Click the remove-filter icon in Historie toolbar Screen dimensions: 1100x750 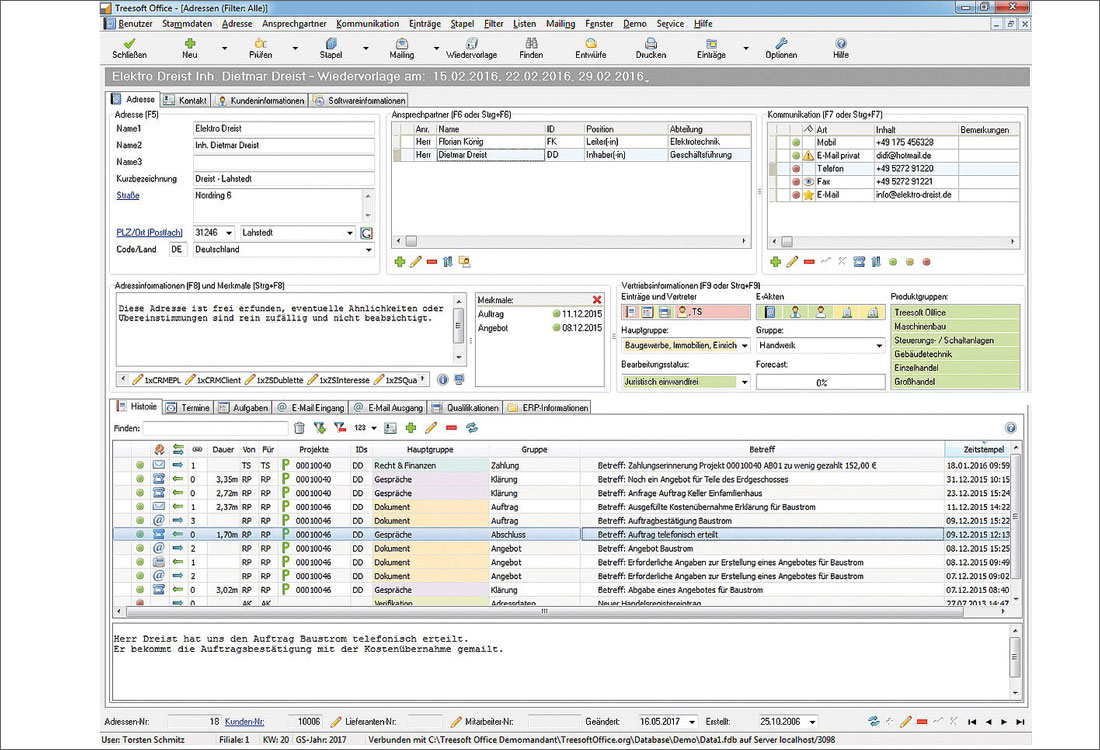[340, 428]
